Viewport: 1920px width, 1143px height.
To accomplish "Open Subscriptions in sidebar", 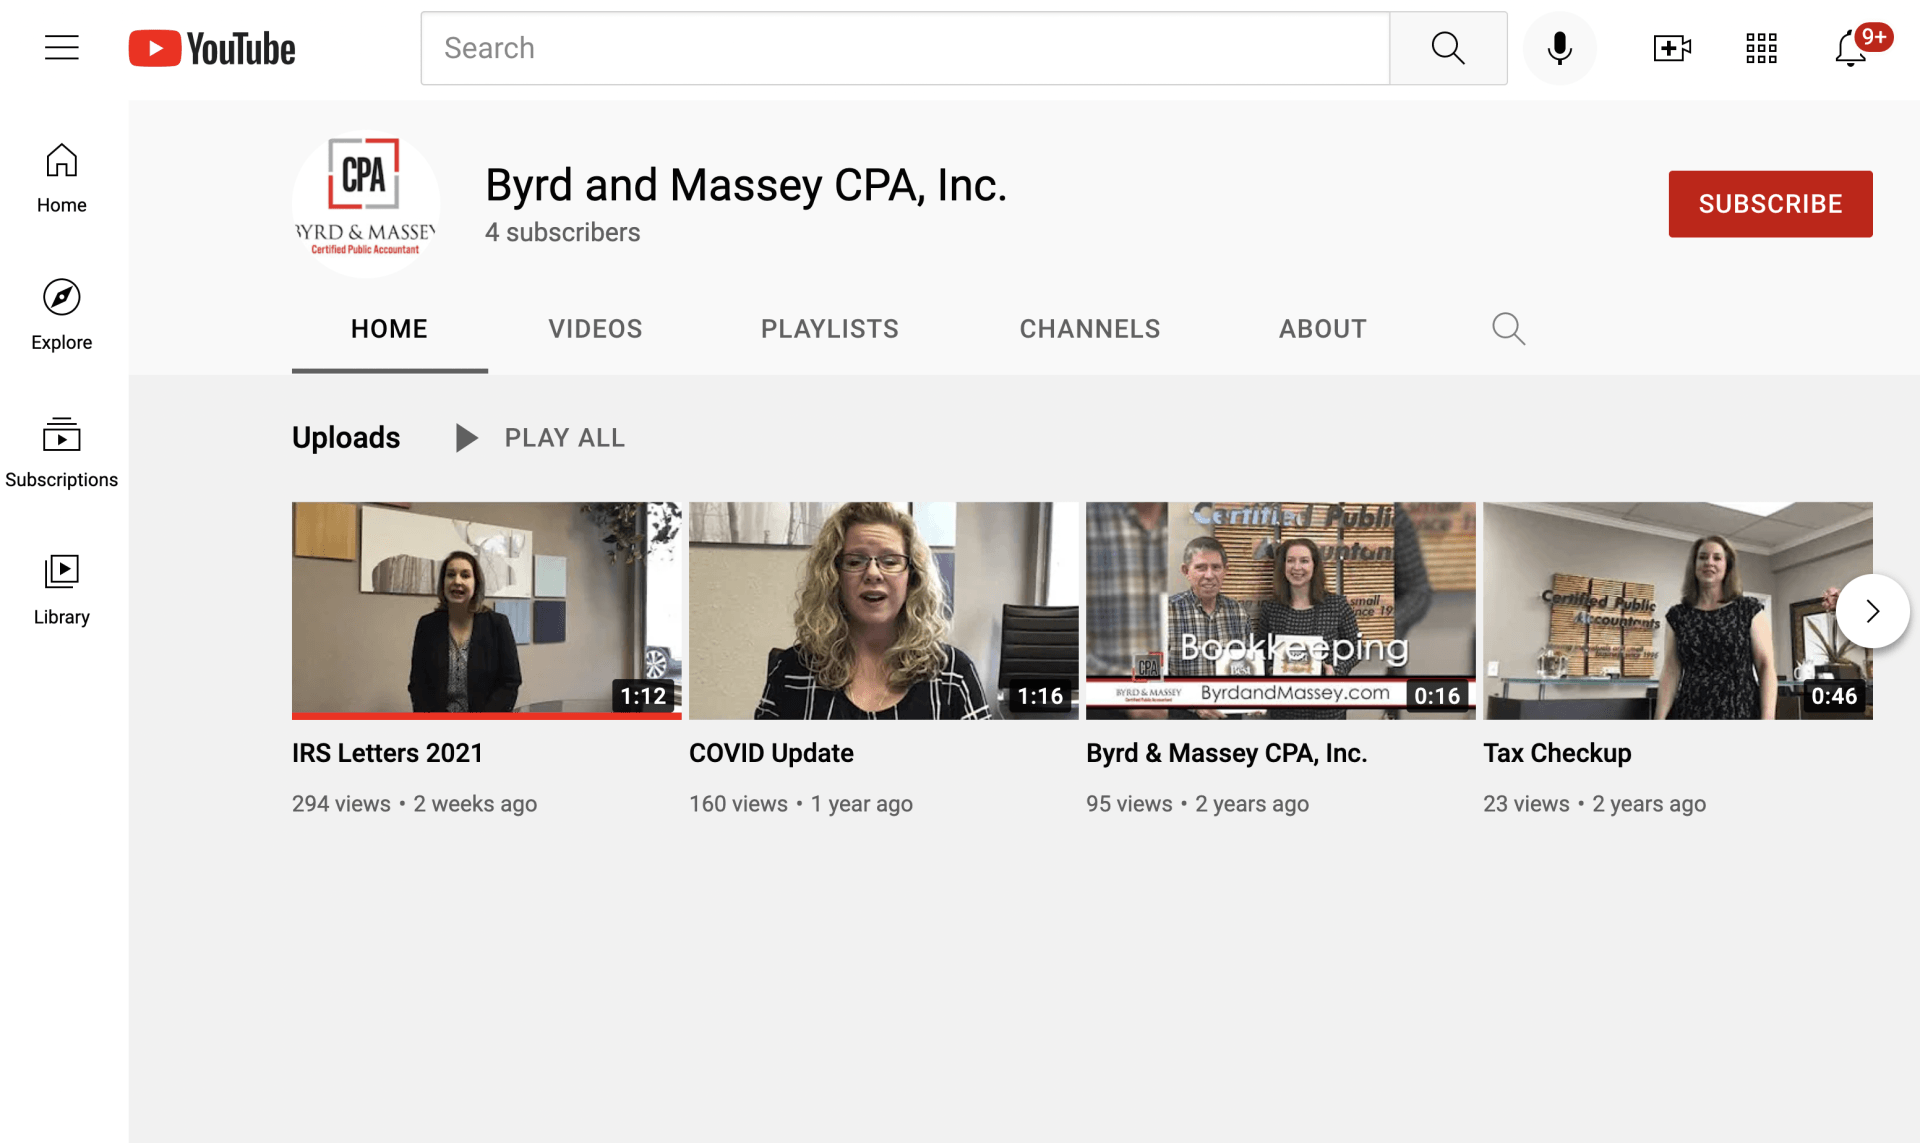I will pos(62,452).
